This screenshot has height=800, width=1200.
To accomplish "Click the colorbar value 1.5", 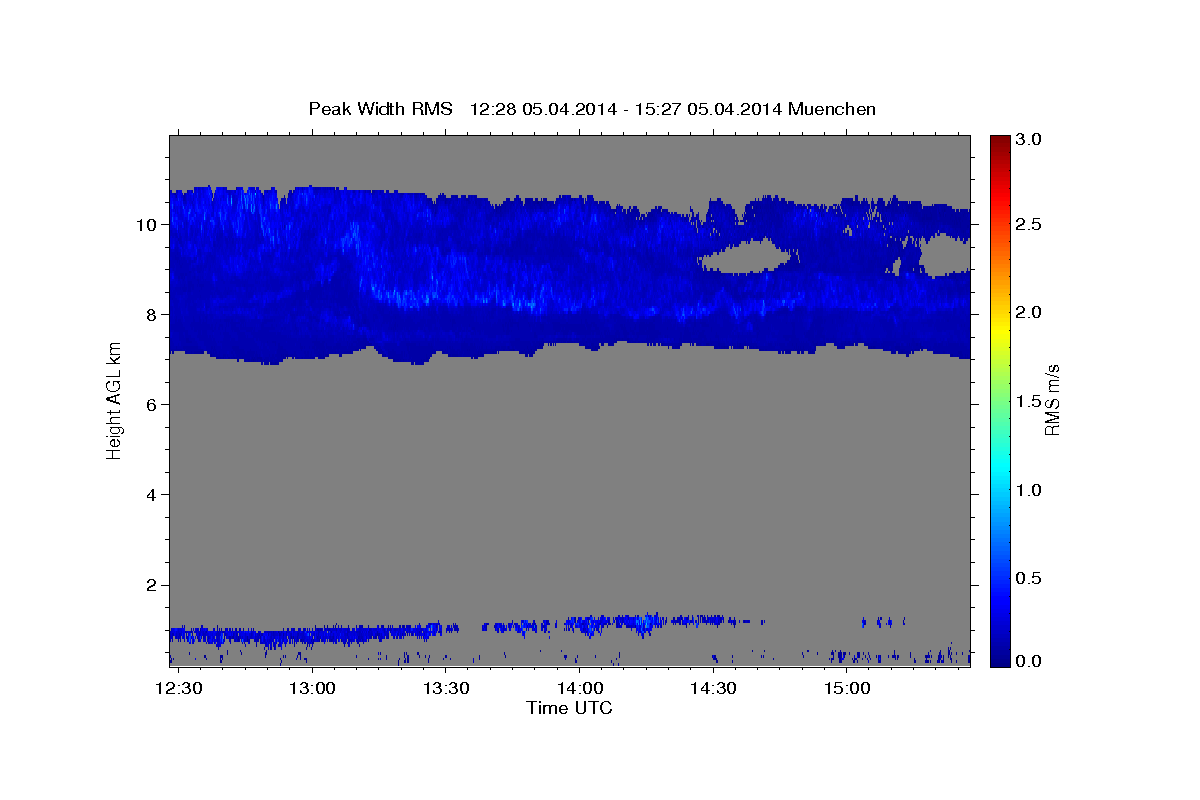I will click(x=1031, y=401).
